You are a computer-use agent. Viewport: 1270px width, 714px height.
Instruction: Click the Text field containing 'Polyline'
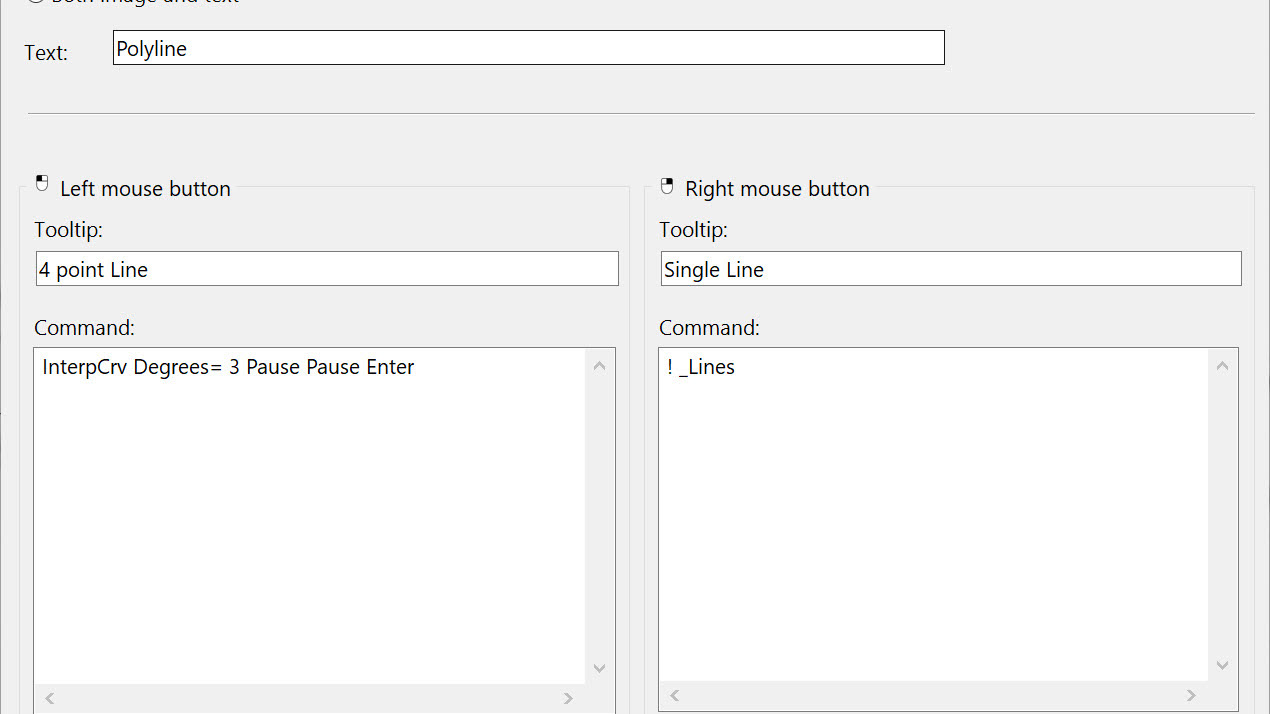(528, 48)
